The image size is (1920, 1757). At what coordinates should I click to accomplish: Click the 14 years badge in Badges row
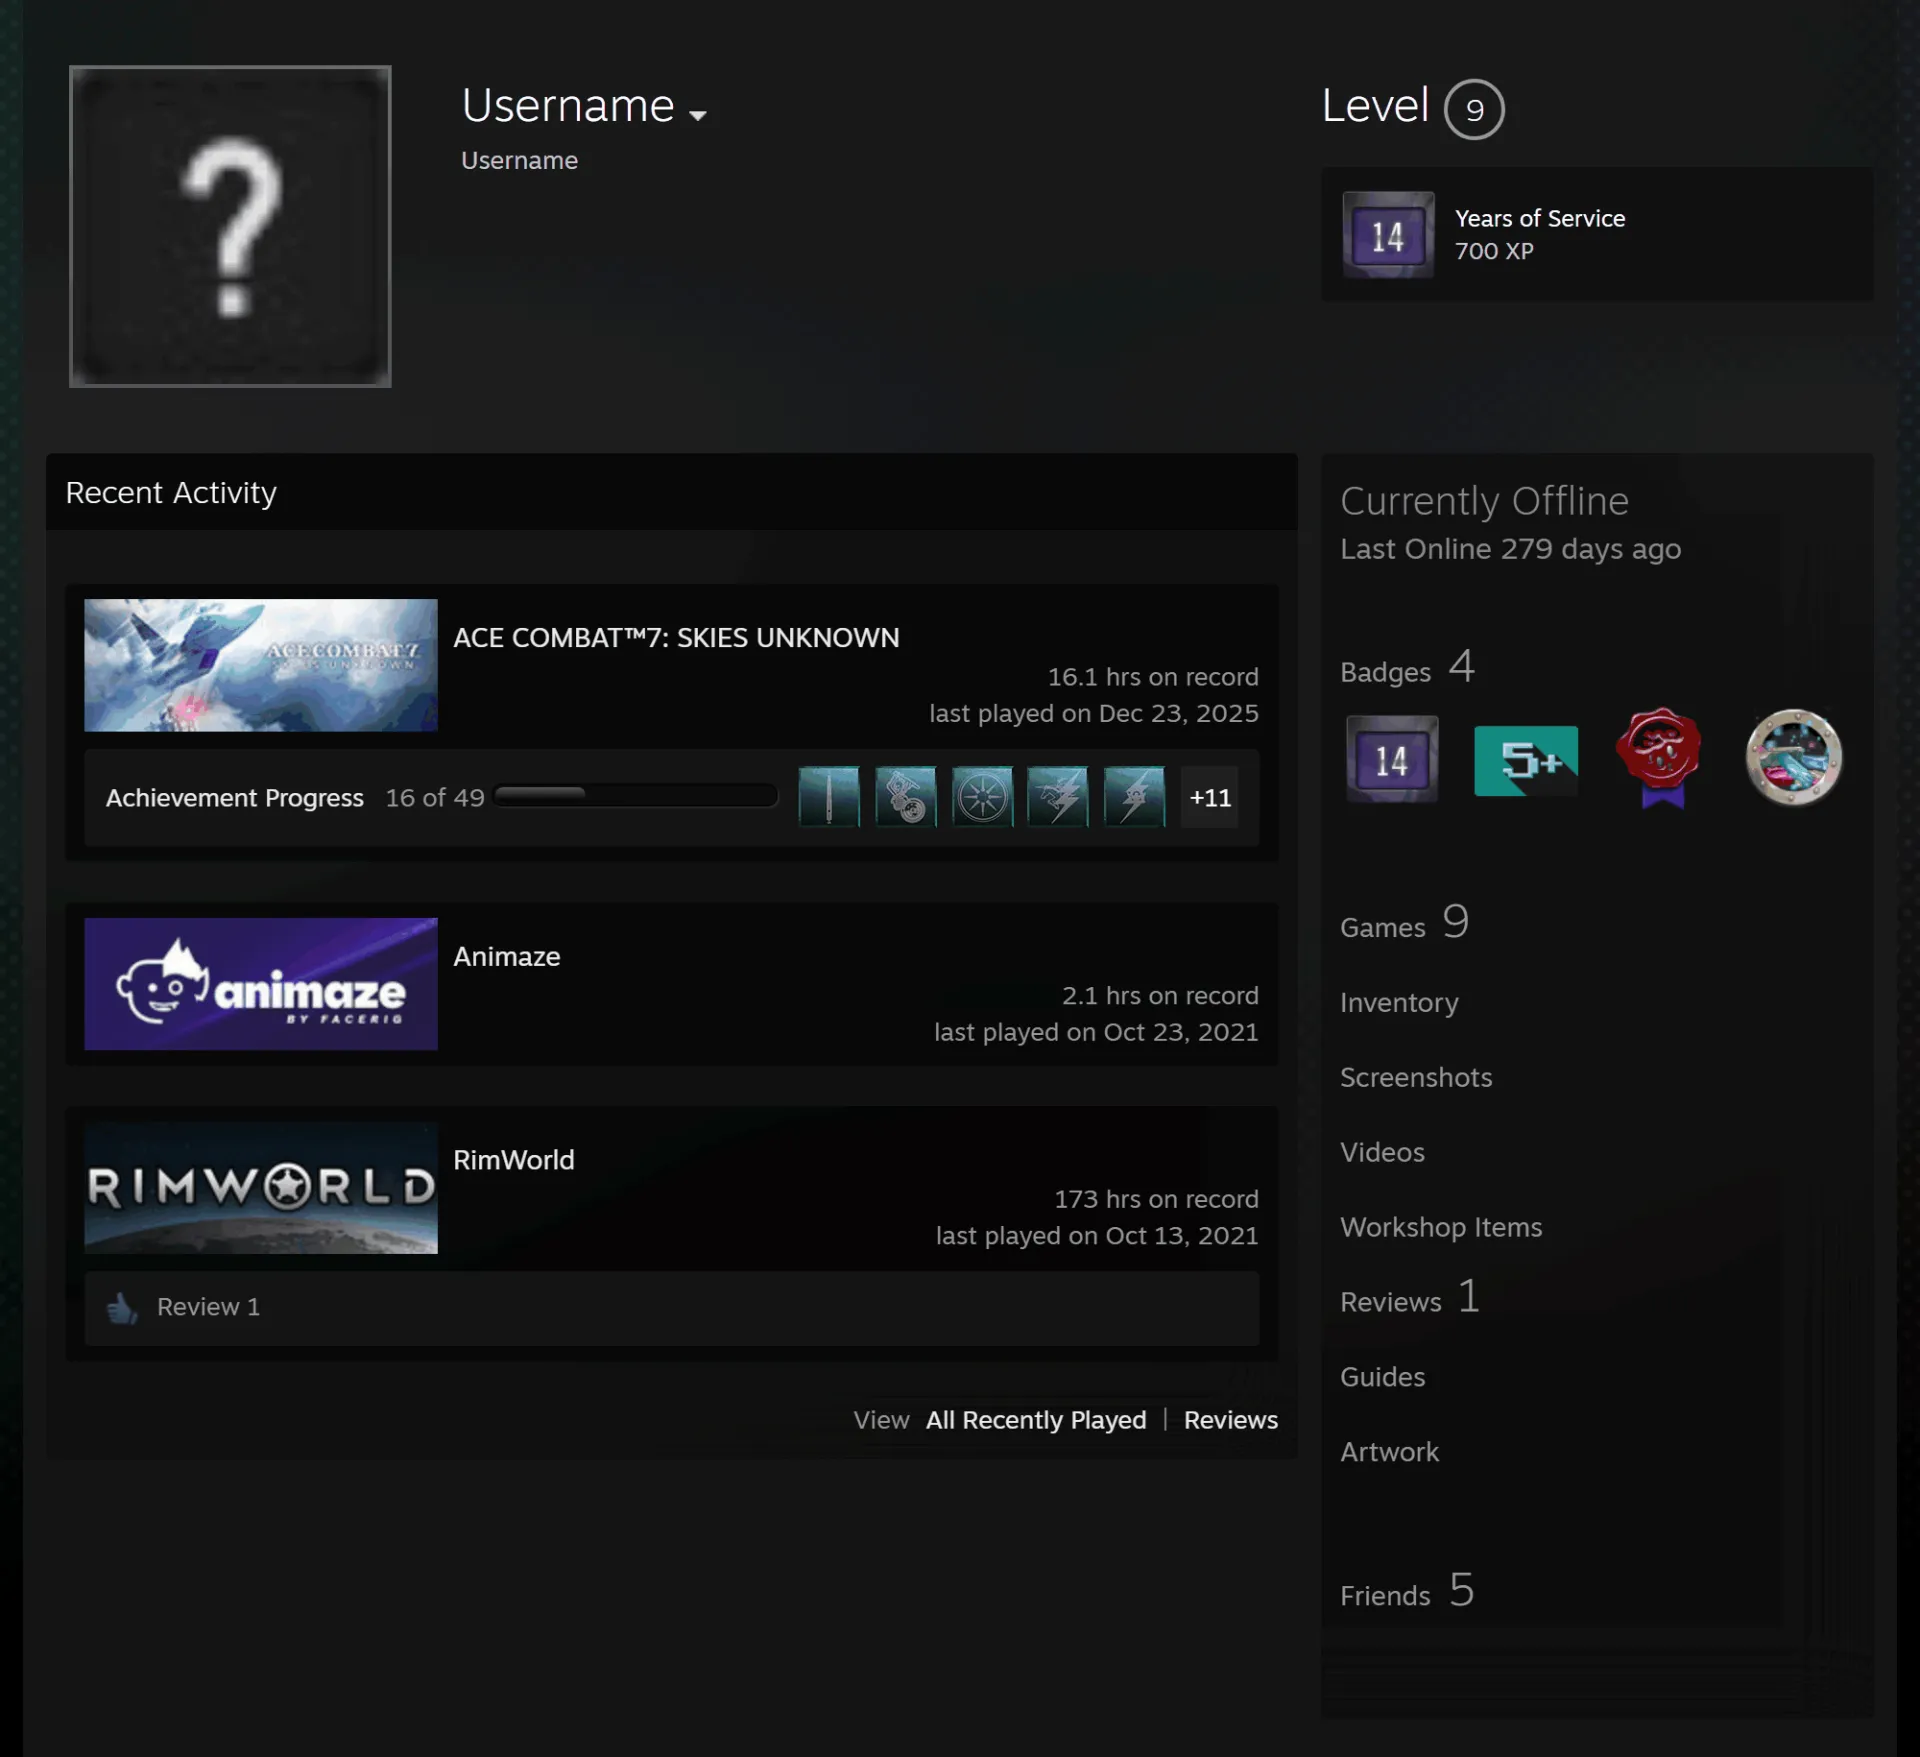(x=1392, y=759)
